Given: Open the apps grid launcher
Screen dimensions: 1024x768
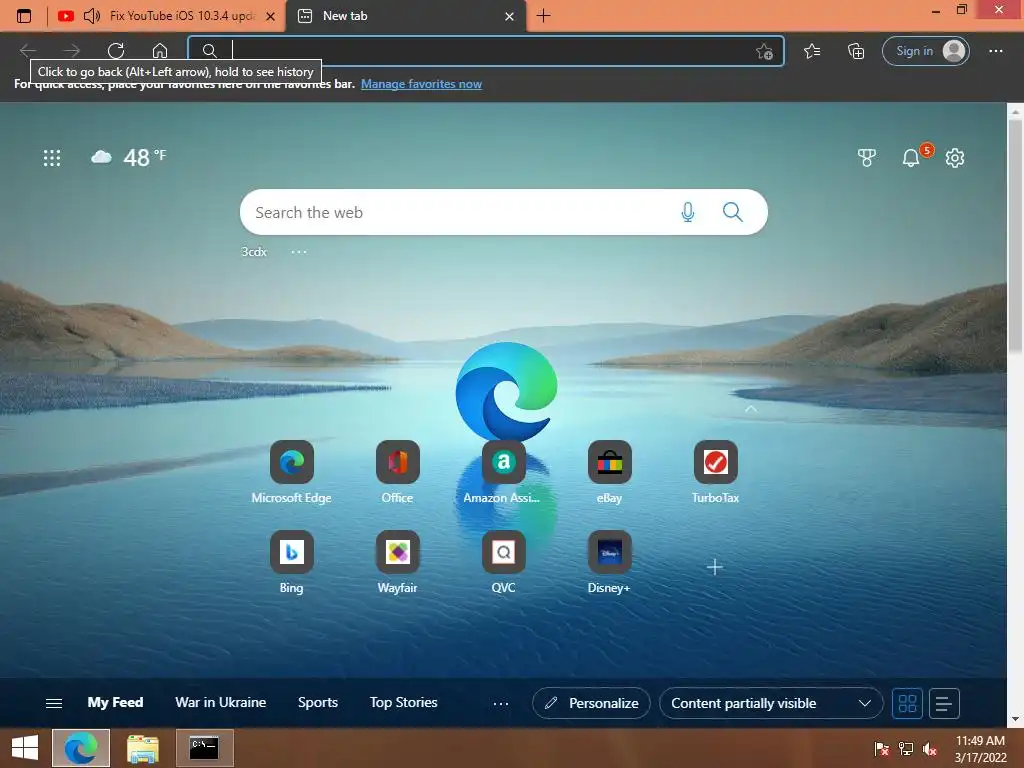Looking at the screenshot, I should (x=52, y=157).
